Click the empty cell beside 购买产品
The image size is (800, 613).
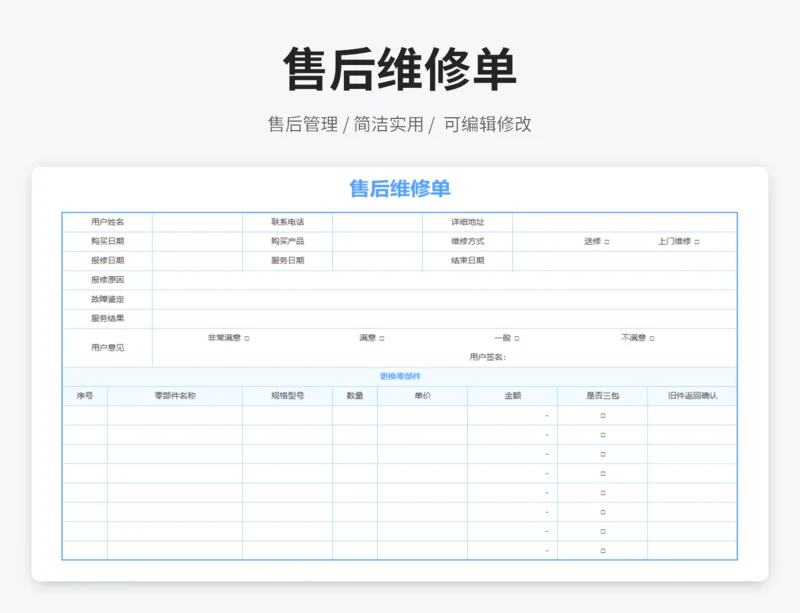coord(378,241)
